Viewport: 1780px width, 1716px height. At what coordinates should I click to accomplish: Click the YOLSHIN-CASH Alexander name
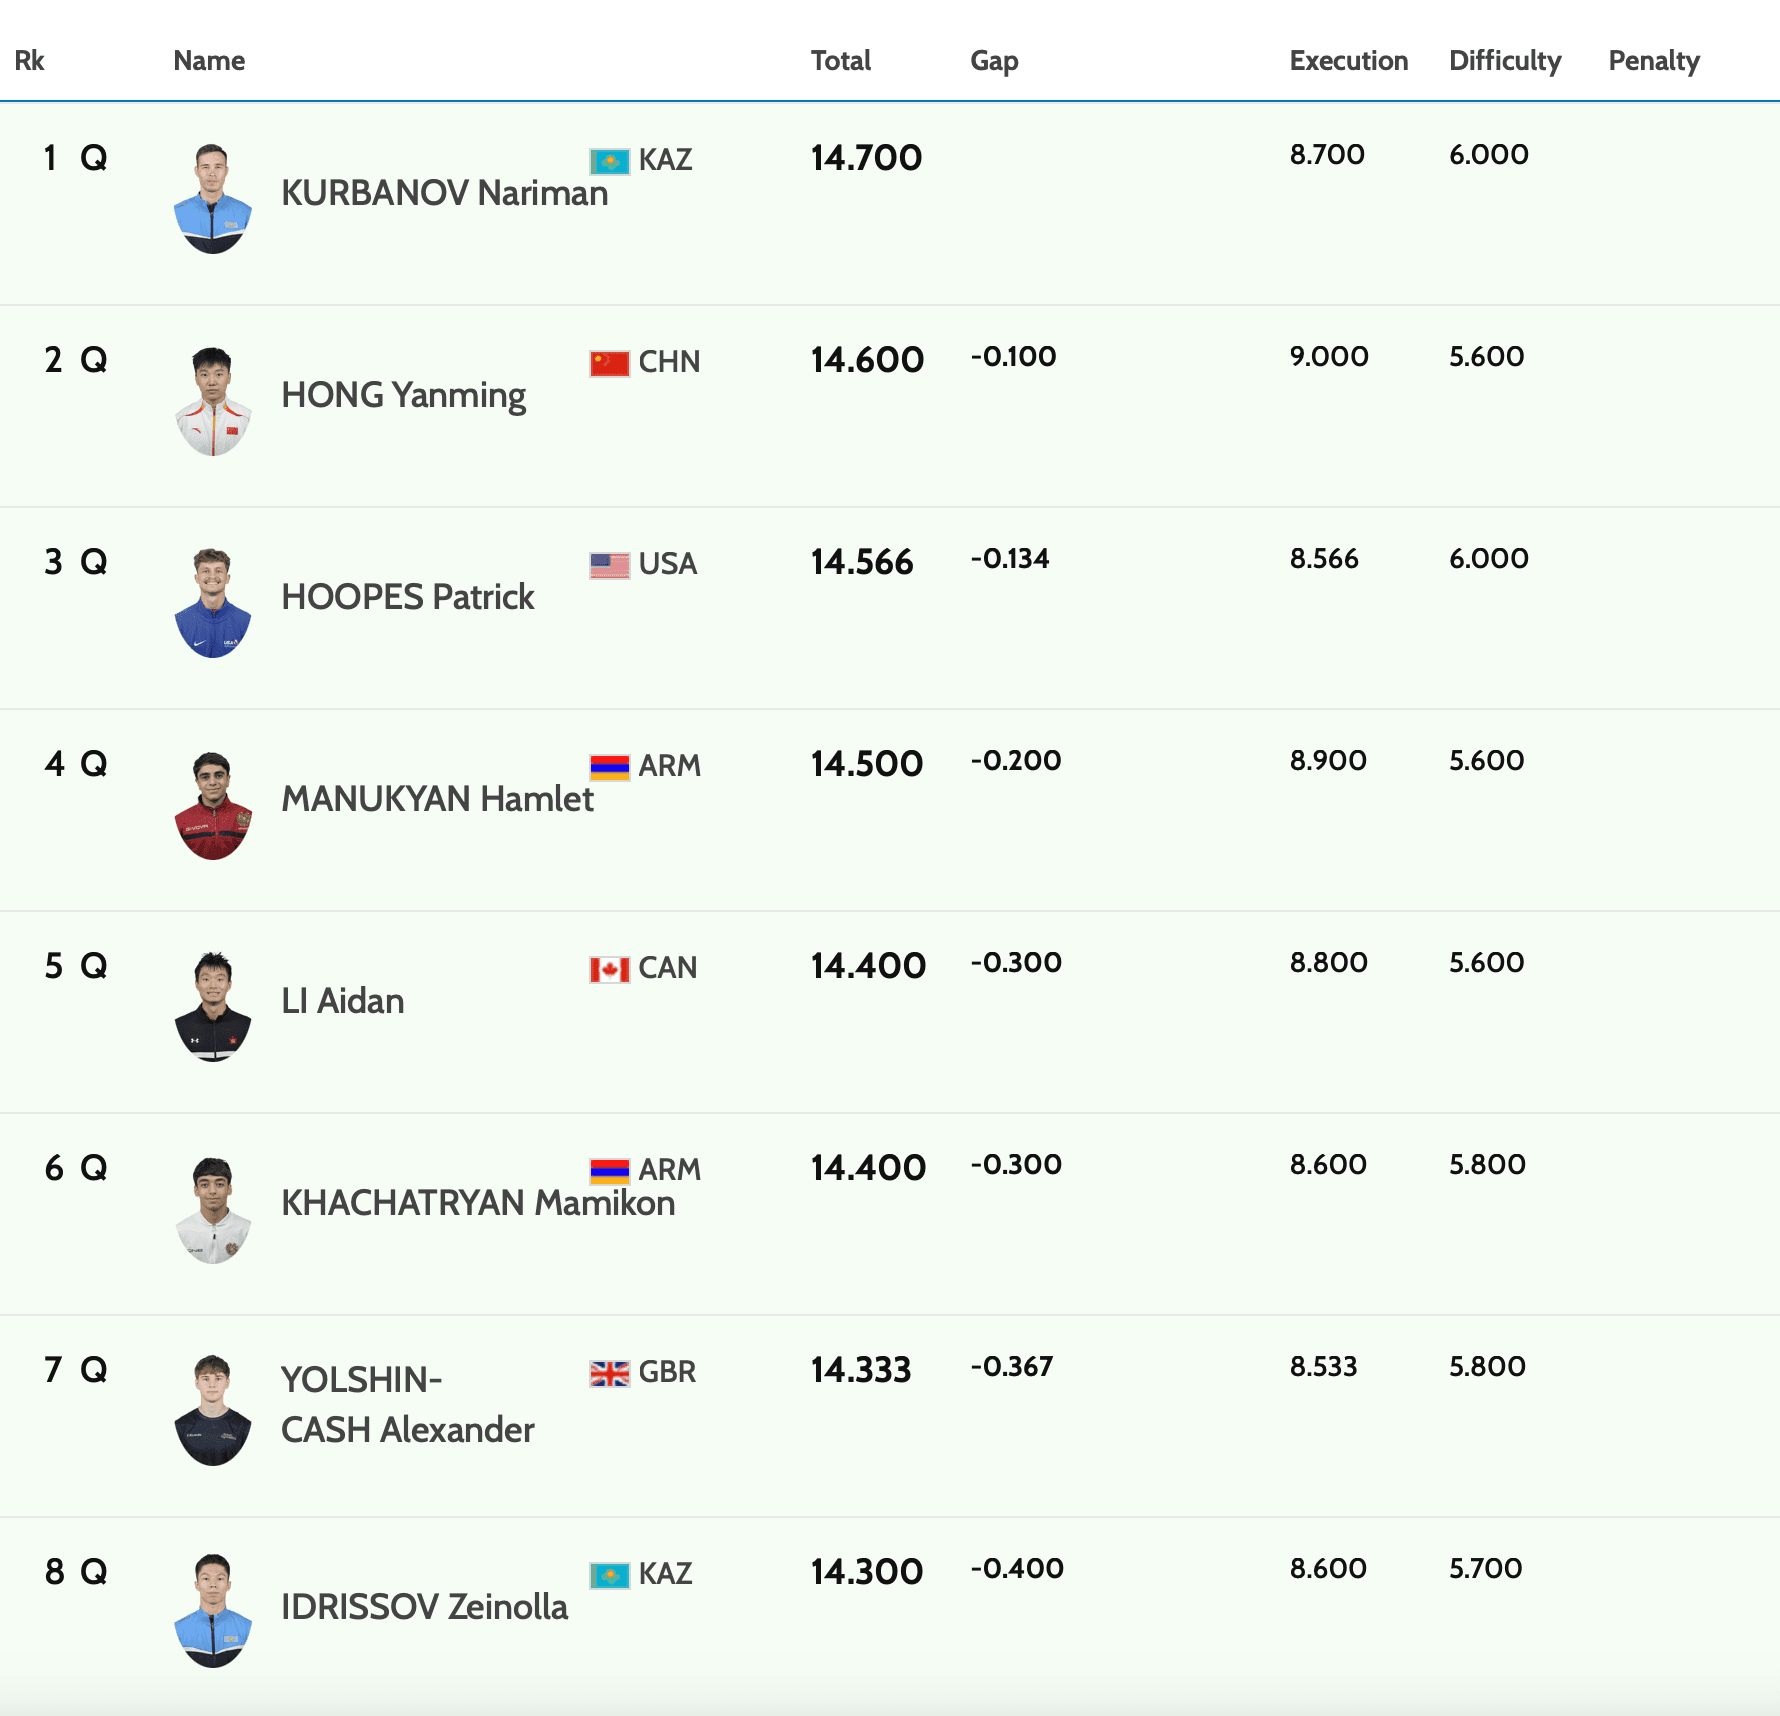click(407, 1405)
